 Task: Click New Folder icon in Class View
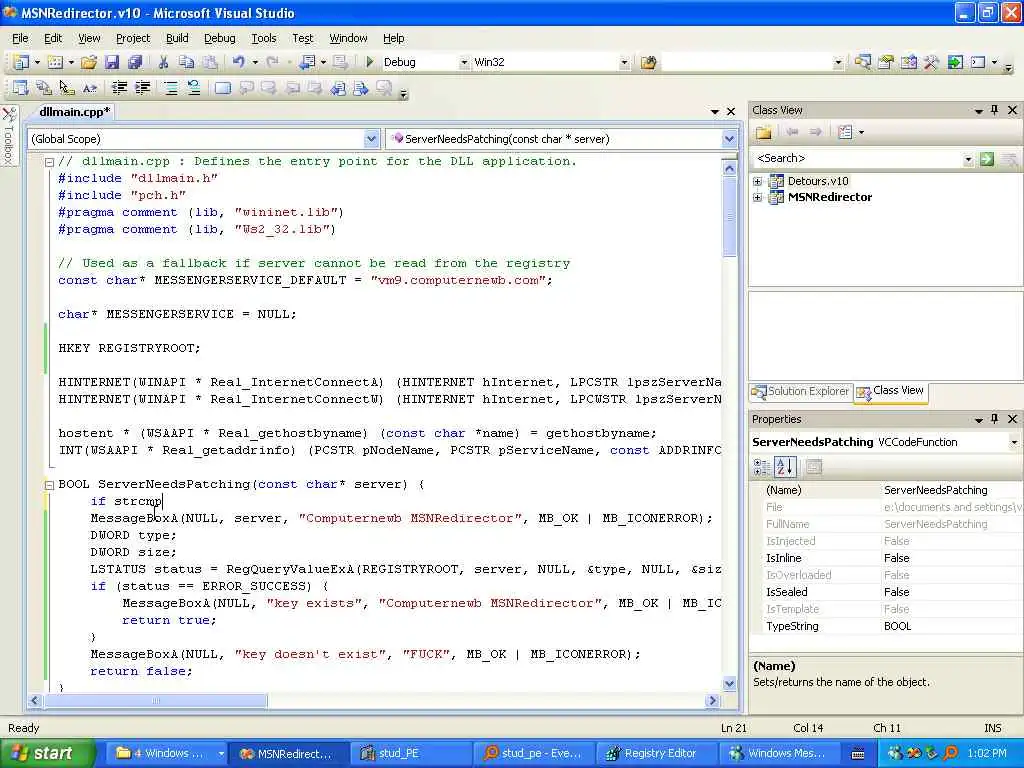[x=763, y=133]
